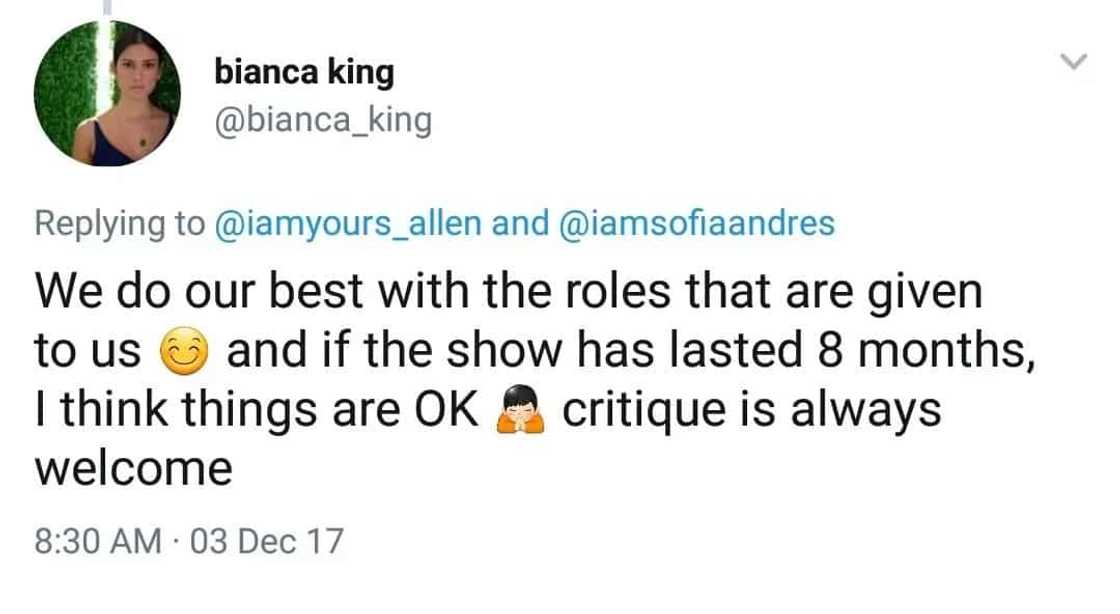Click the text "critique is always"
Viewport: 1120px width, 614px height.
751,409
